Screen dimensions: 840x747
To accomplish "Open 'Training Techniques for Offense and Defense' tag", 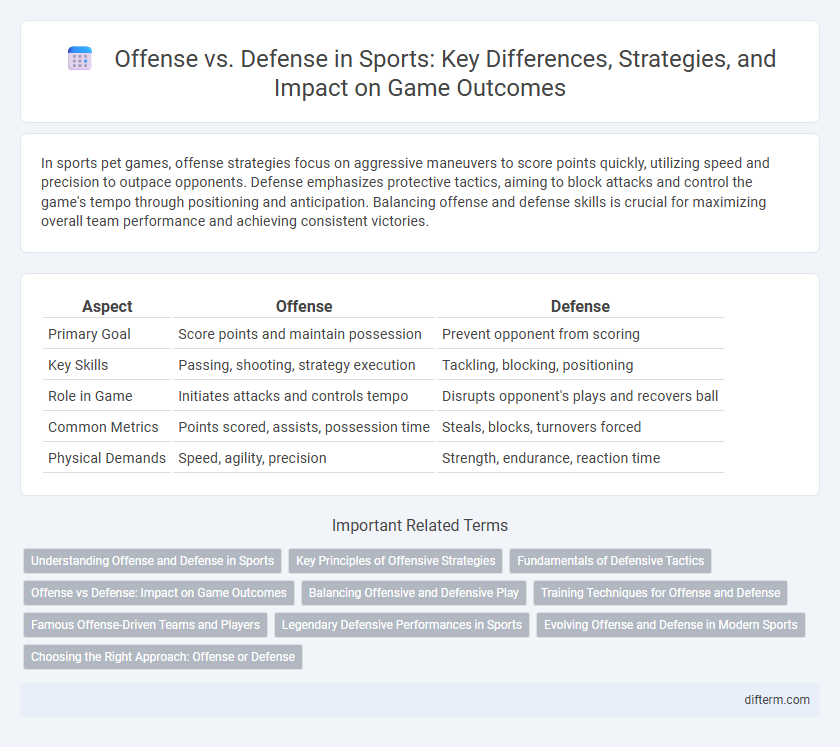I will click(660, 593).
